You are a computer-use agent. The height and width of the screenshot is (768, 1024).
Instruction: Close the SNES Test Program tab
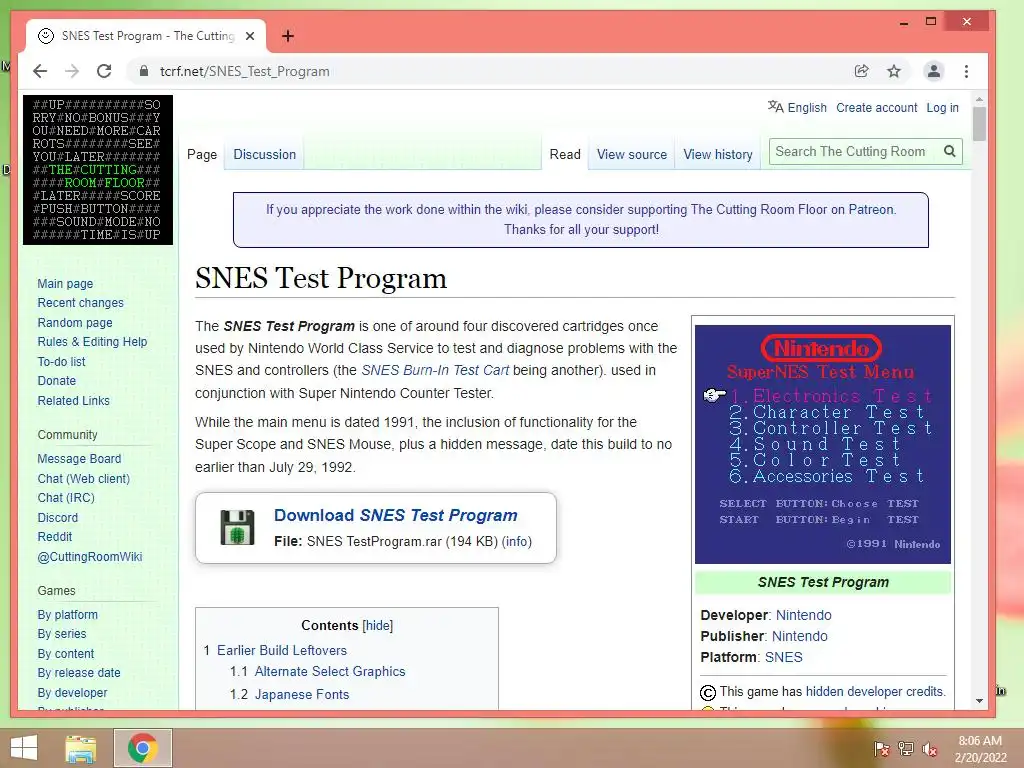pyautogui.click(x=249, y=36)
